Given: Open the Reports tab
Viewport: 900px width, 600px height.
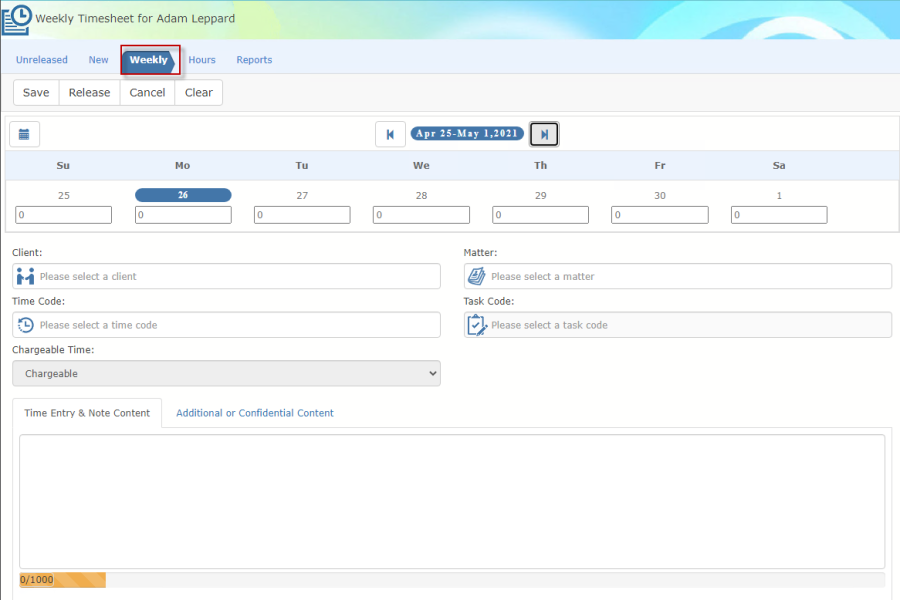Looking at the screenshot, I should (x=254, y=60).
